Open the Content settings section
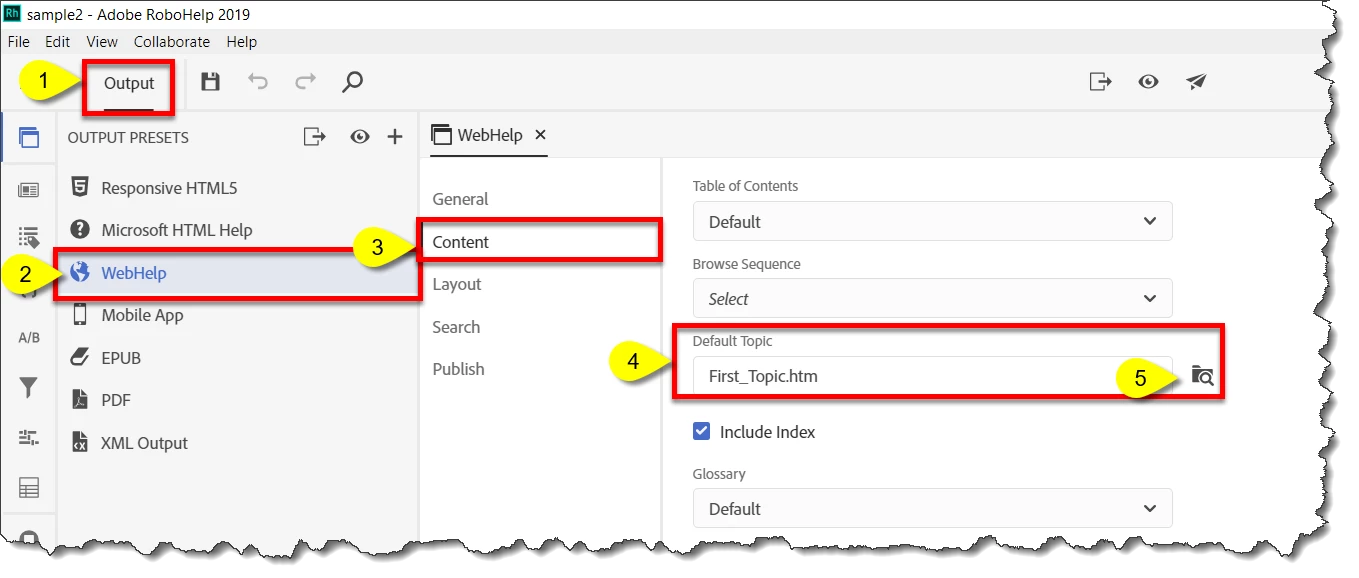 [x=460, y=242]
